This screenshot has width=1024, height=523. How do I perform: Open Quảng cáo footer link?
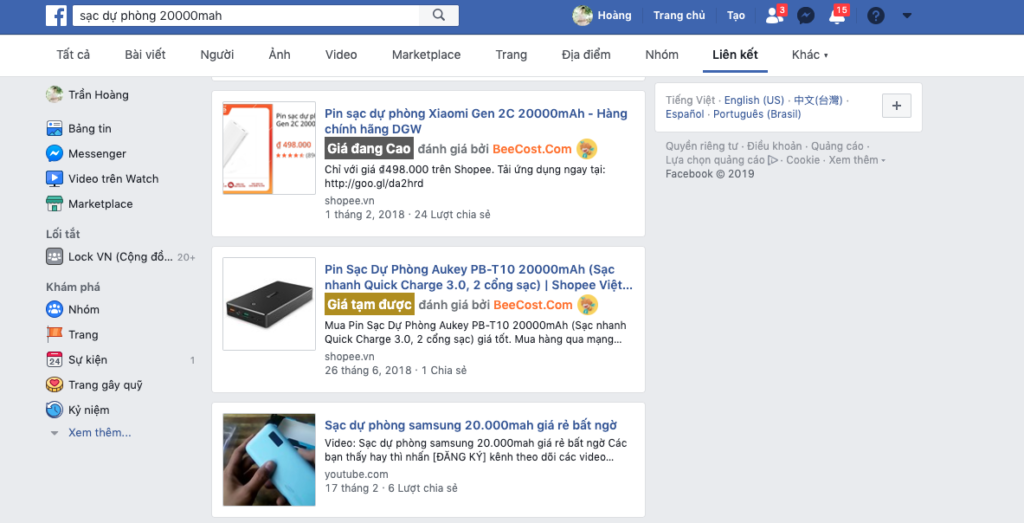click(837, 146)
